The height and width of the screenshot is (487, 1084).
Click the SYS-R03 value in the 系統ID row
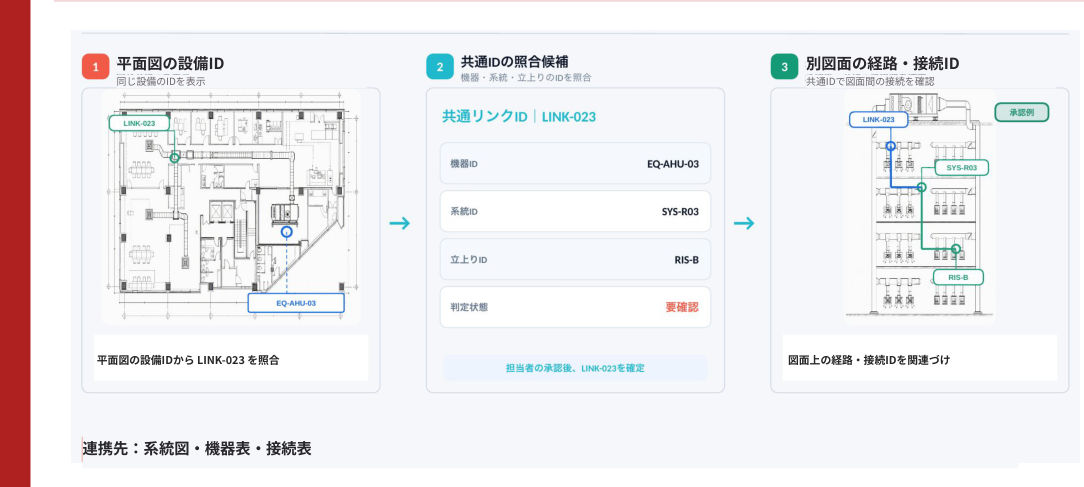pos(680,212)
